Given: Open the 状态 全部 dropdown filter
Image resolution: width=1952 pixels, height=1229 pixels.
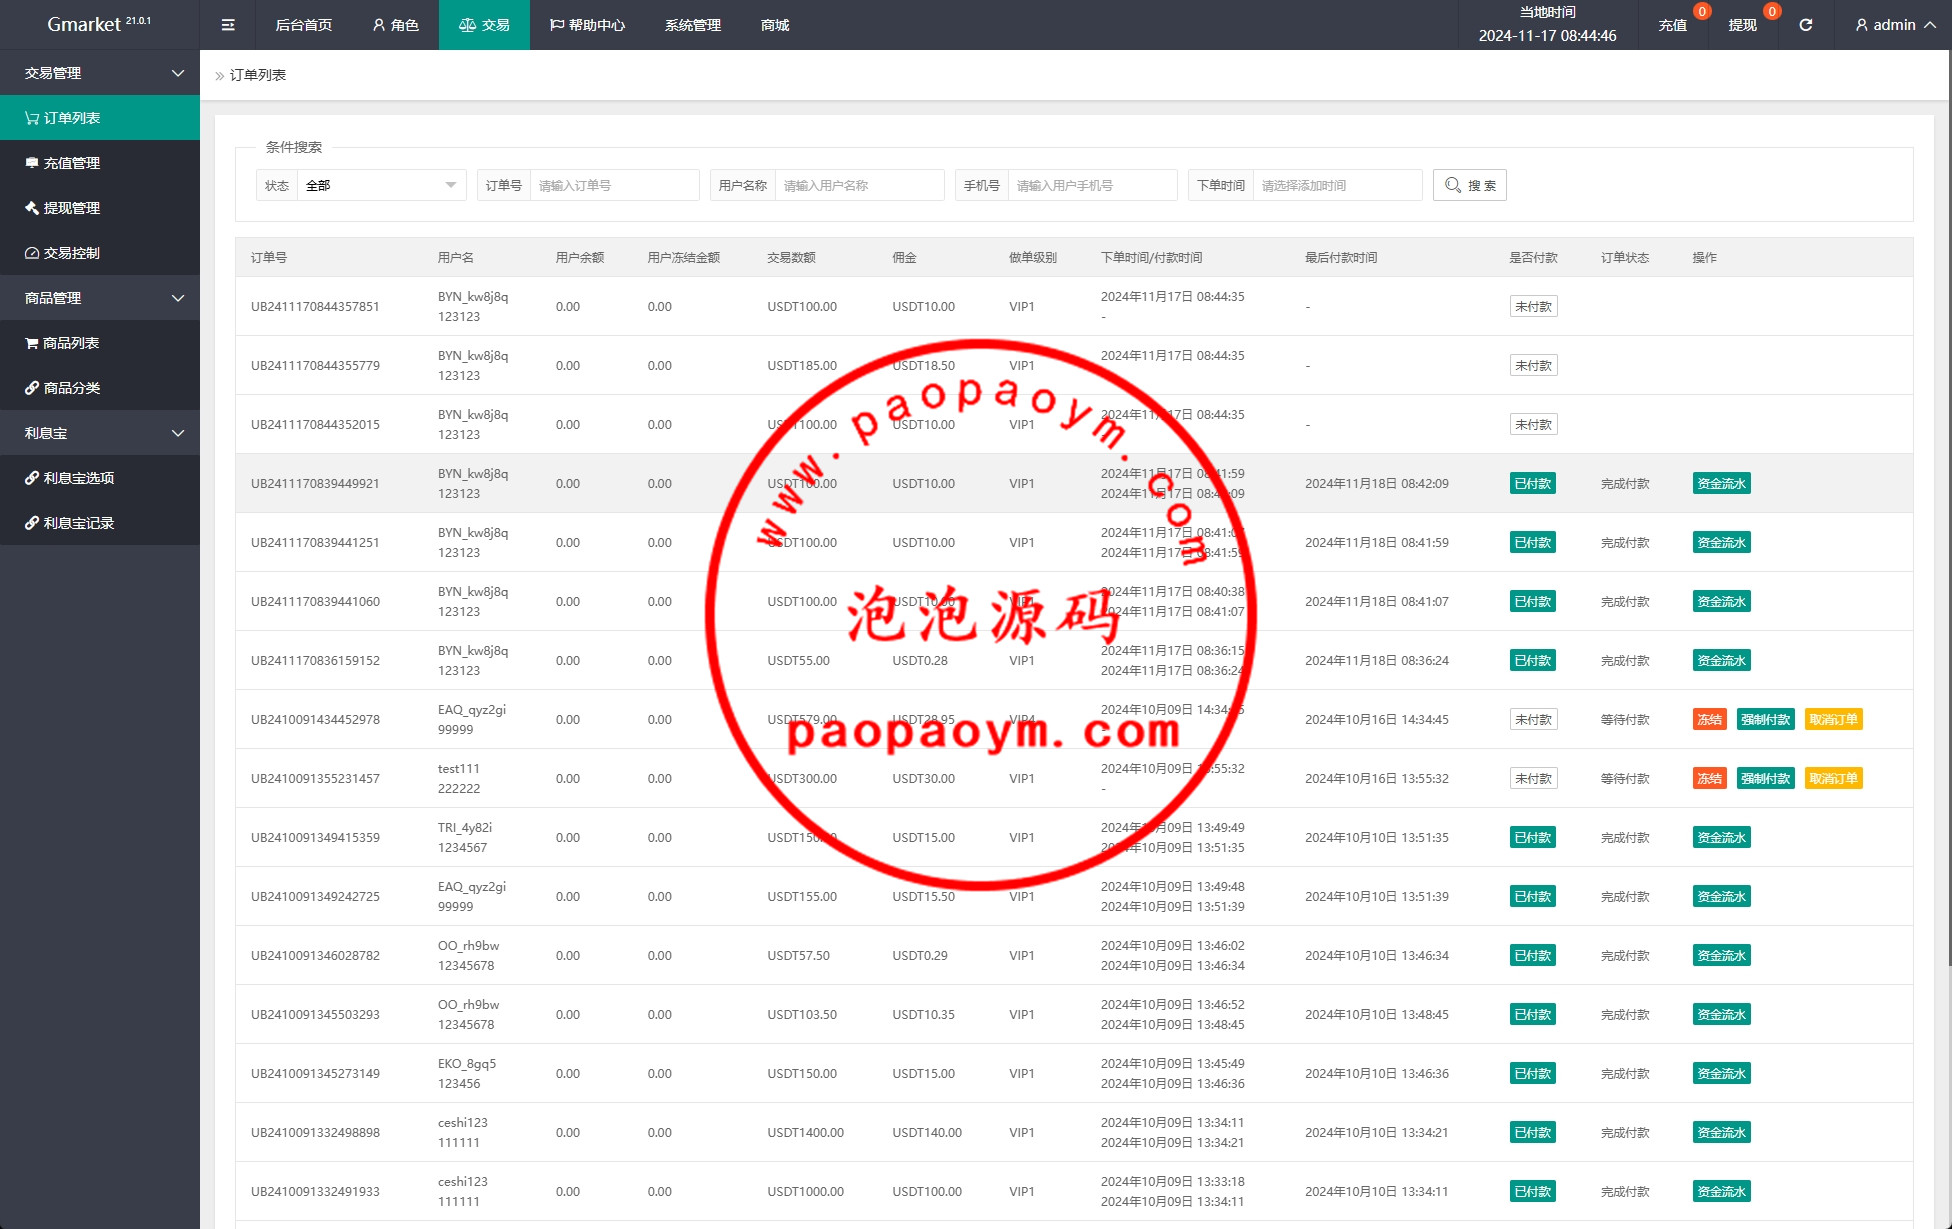Looking at the screenshot, I should 380,185.
